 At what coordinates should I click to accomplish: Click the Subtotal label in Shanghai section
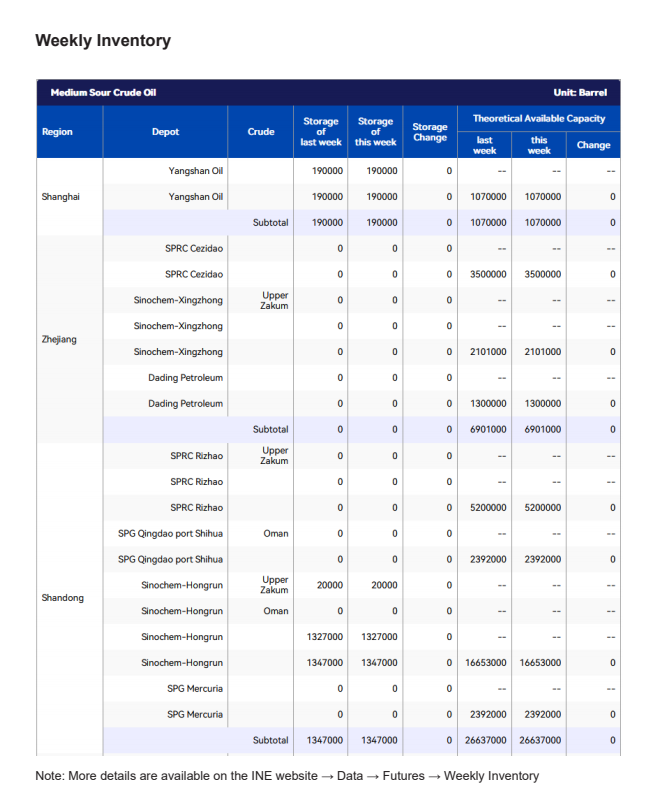[270, 223]
